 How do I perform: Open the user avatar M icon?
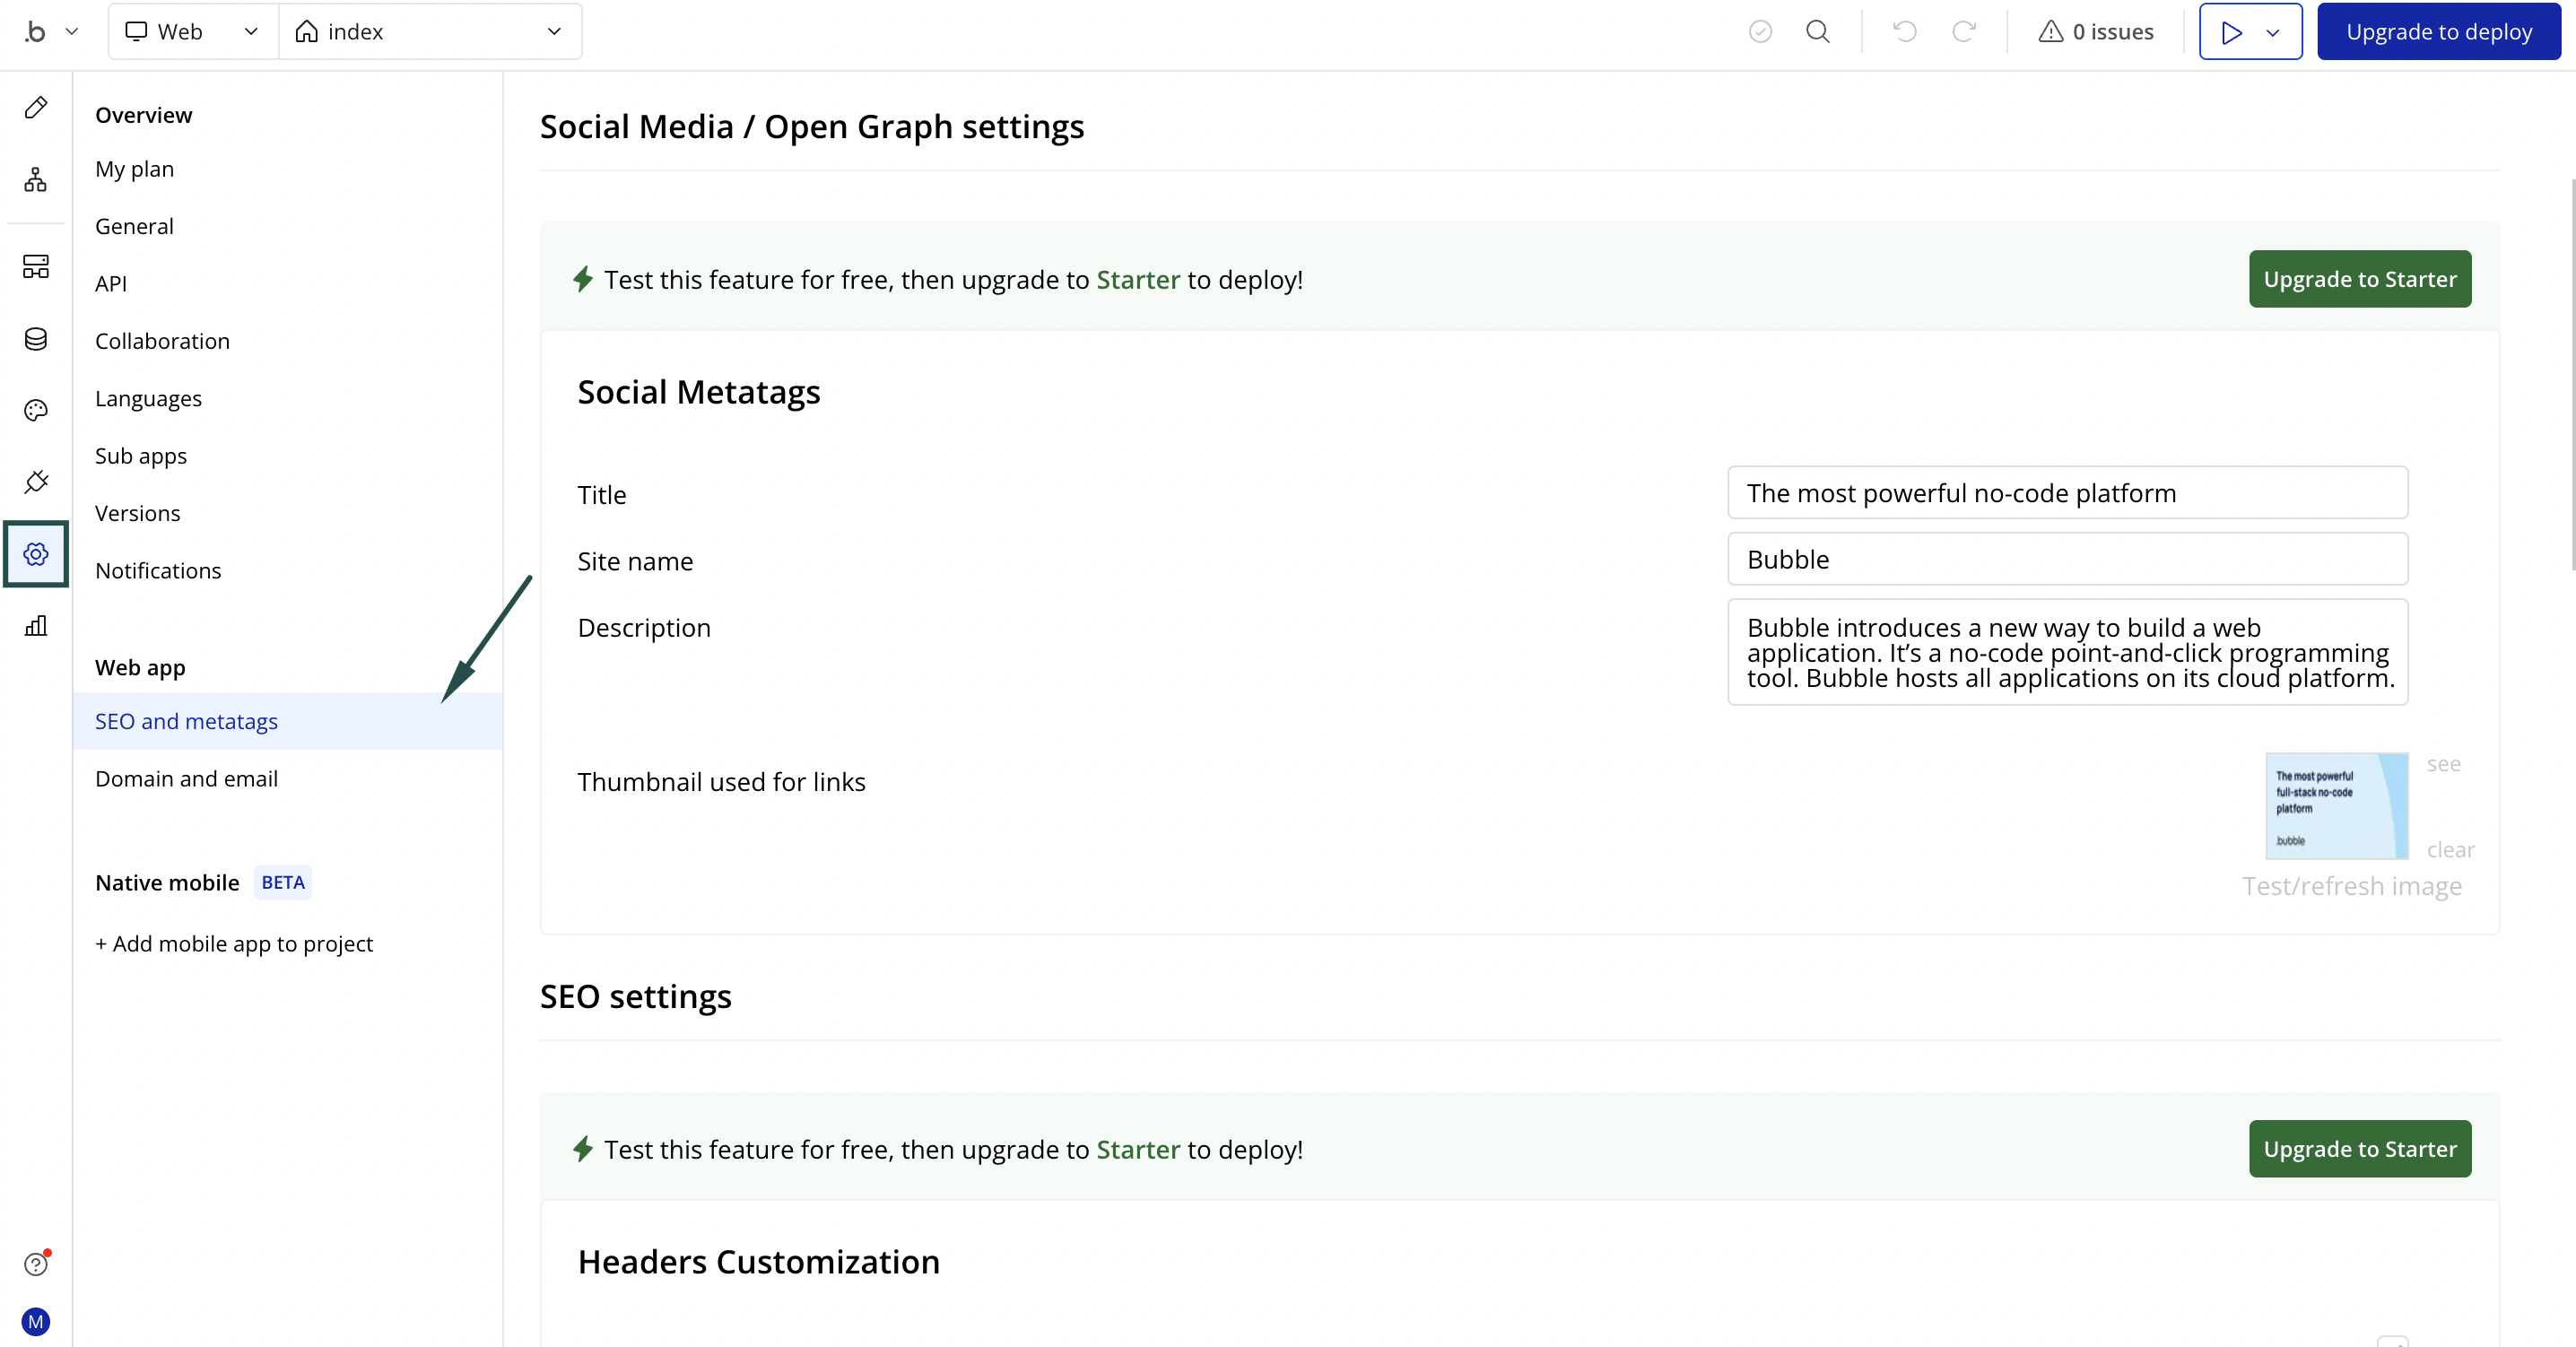click(36, 1322)
